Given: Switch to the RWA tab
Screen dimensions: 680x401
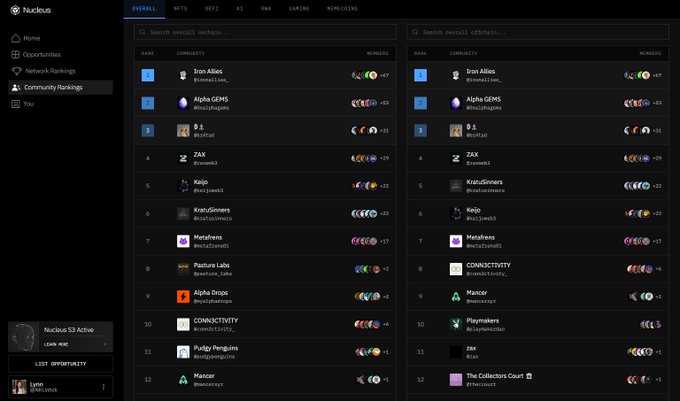Looking at the screenshot, I should 266,9.
